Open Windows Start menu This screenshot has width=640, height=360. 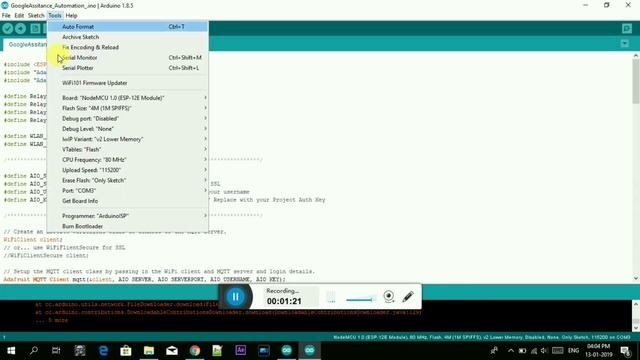coord(11,350)
